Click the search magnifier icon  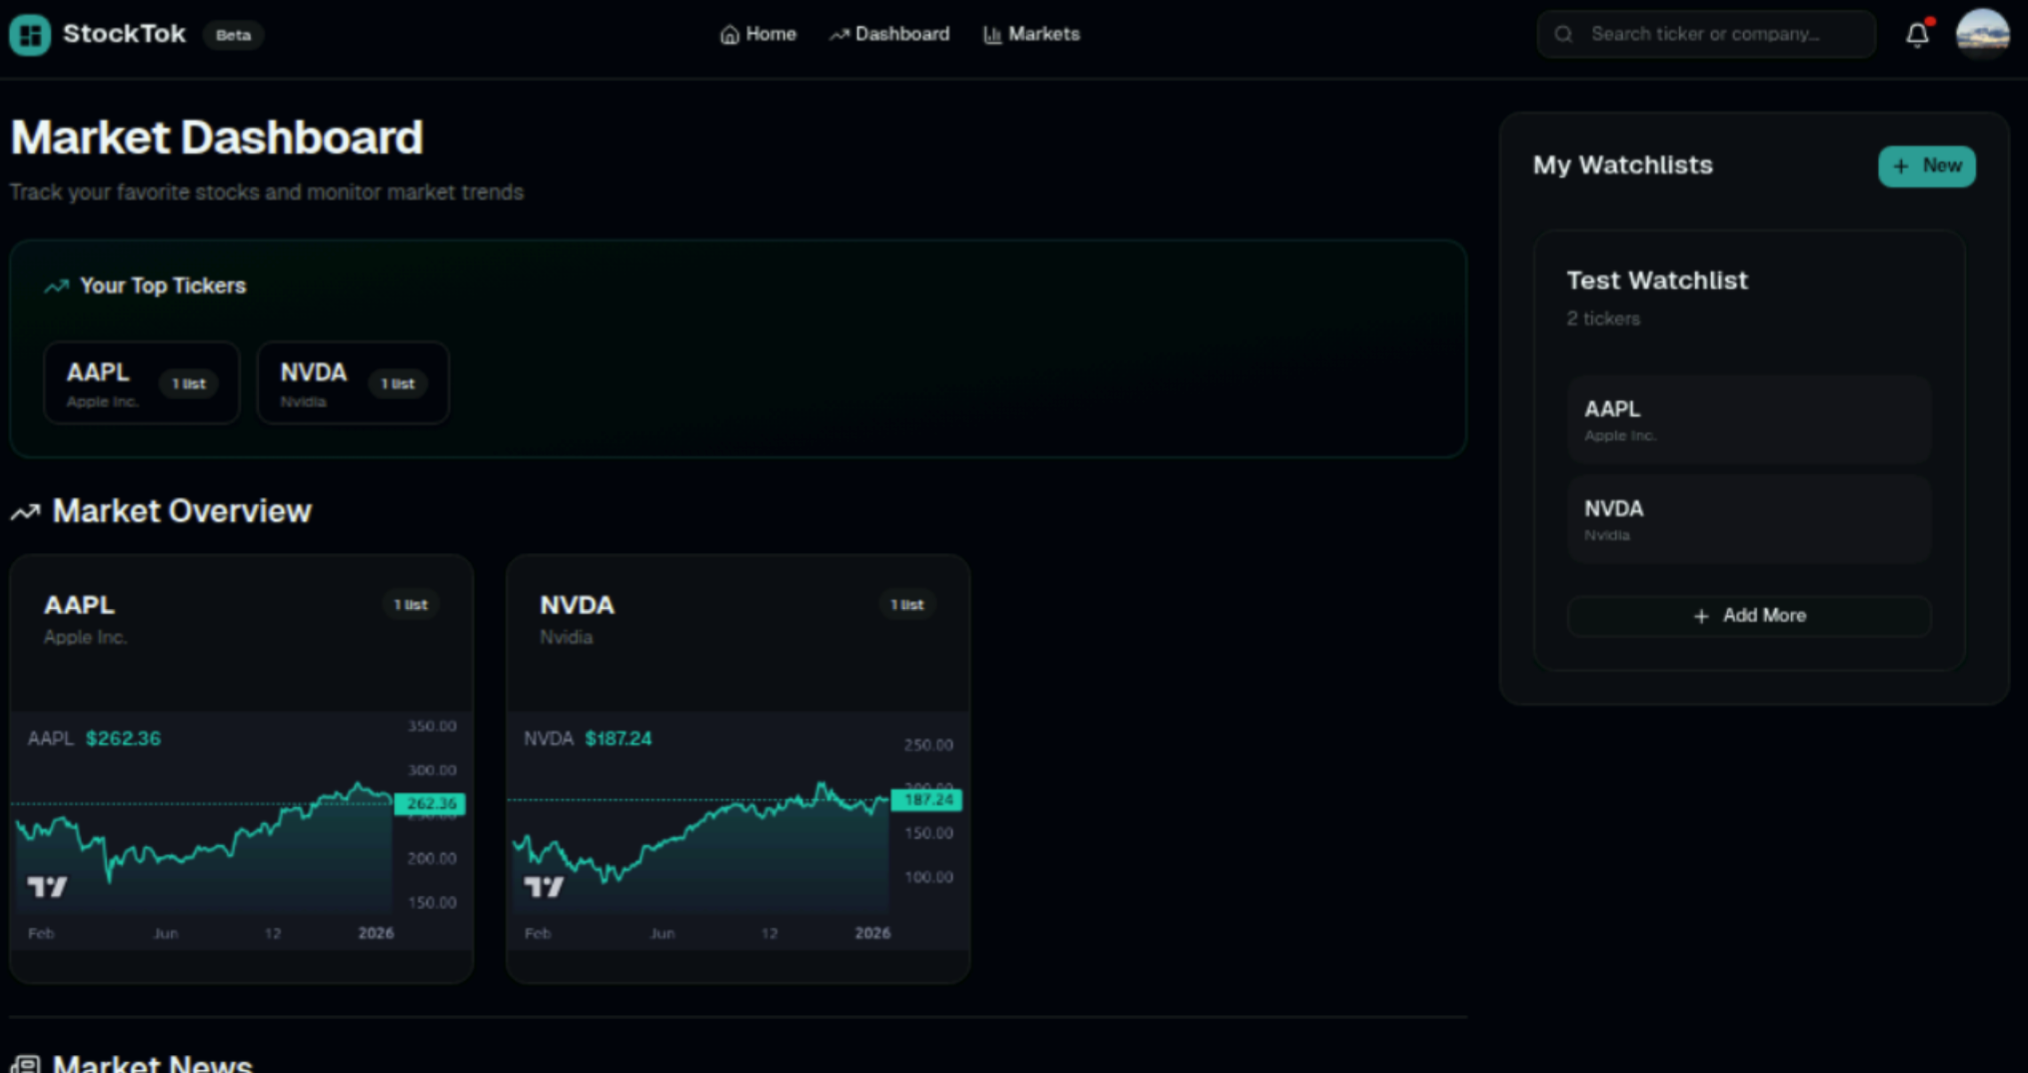(x=1564, y=35)
